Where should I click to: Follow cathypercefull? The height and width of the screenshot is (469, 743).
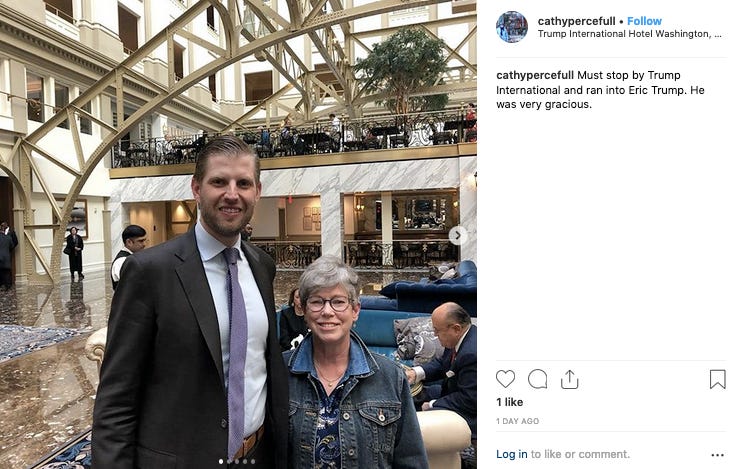click(x=644, y=21)
